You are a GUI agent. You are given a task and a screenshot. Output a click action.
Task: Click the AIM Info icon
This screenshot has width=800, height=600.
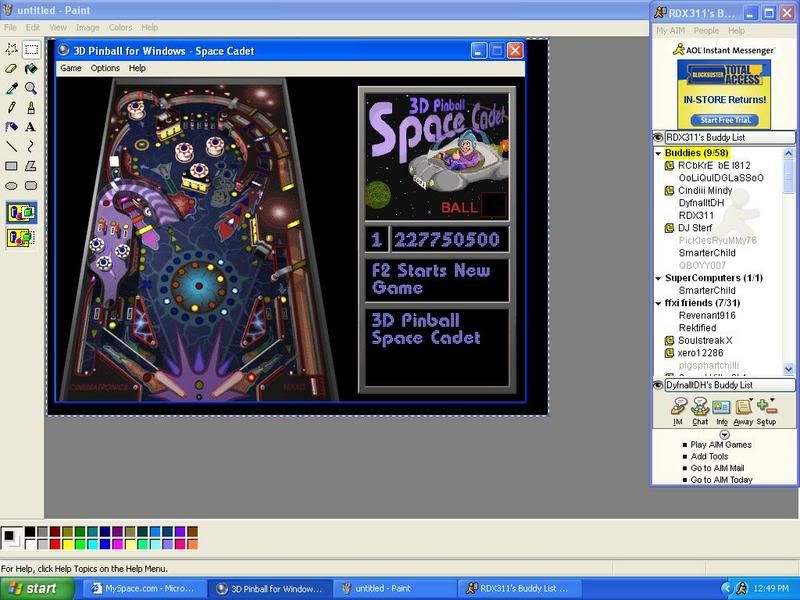[x=721, y=411]
